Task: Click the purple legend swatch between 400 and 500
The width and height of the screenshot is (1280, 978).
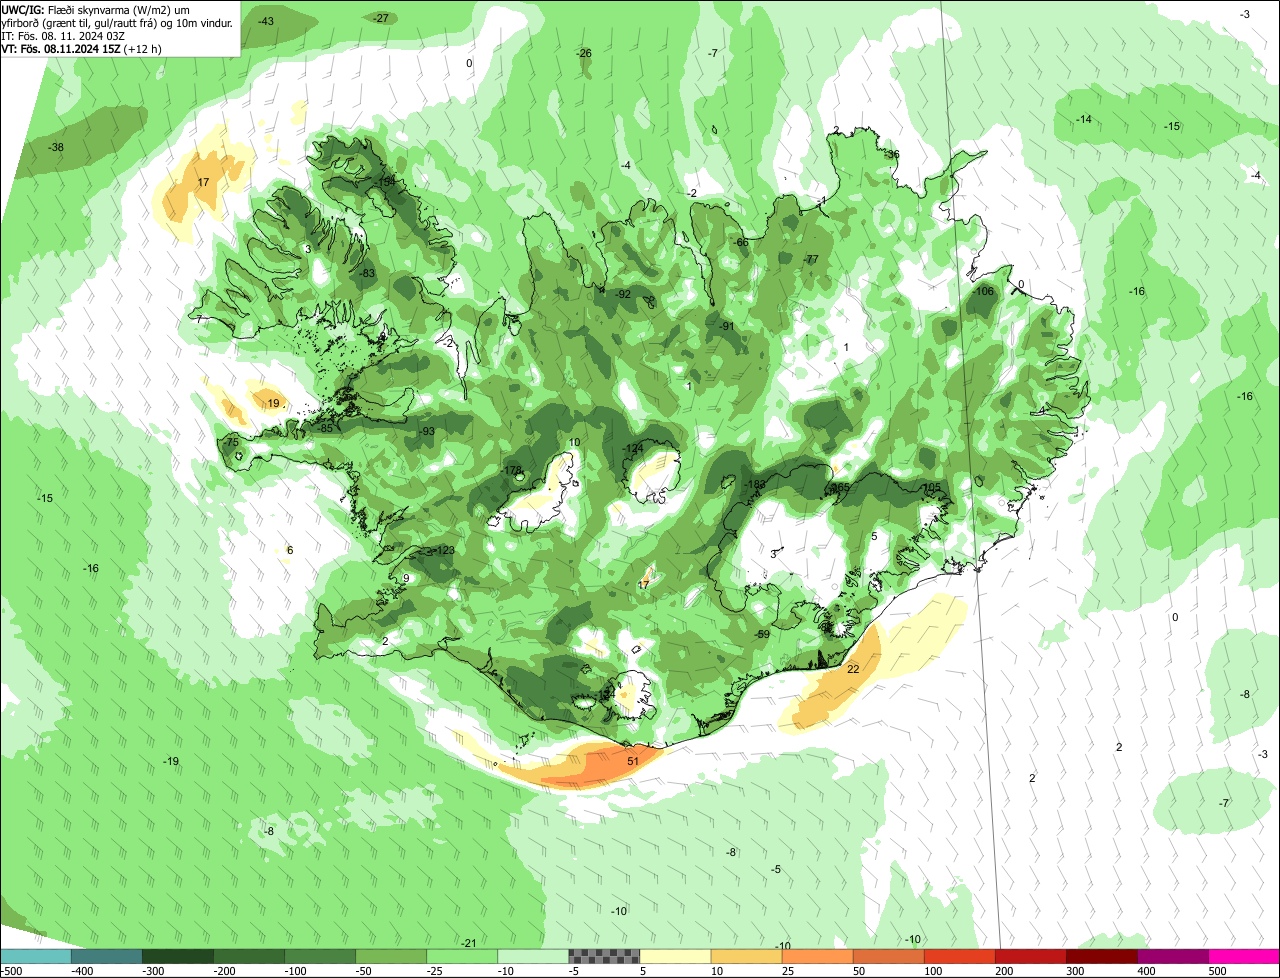Action: coord(1173,956)
